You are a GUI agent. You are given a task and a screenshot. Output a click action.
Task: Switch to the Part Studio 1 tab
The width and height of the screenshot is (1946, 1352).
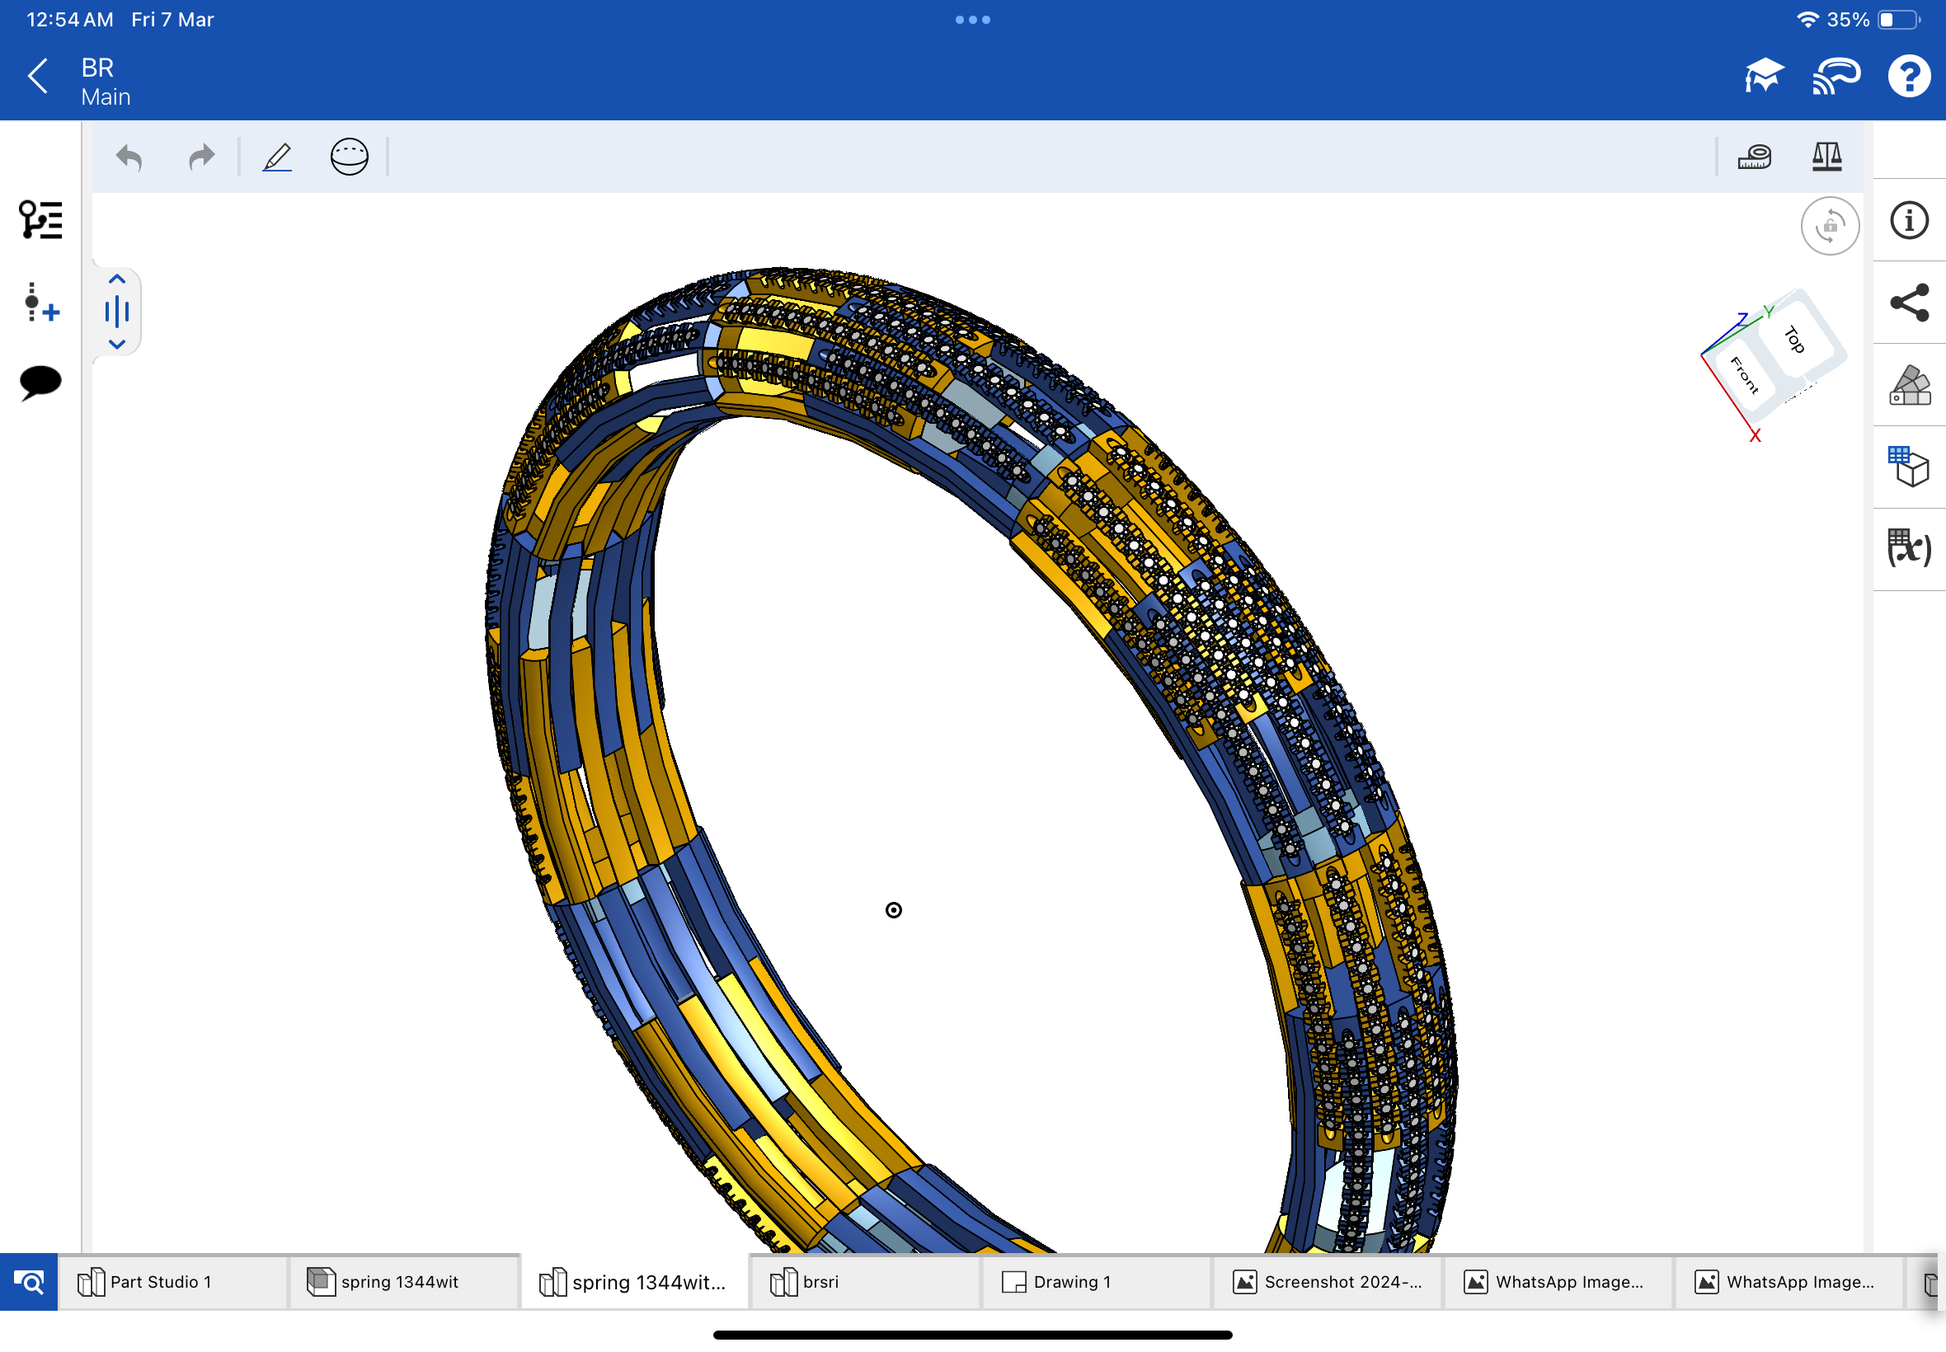tap(160, 1282)
